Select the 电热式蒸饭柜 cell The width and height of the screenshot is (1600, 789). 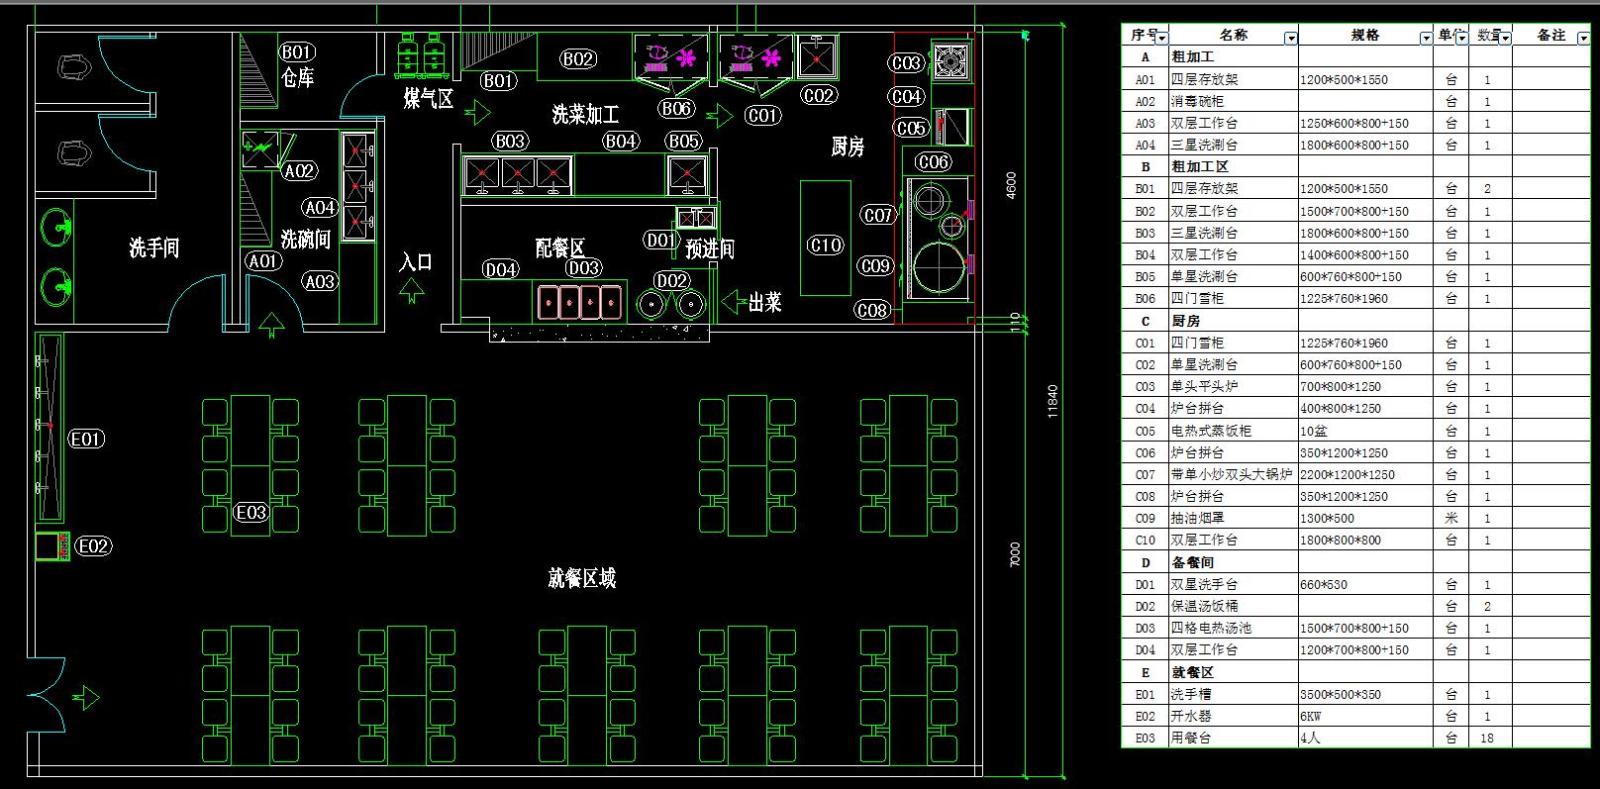pyautogui.click(x=1234, y=431)
